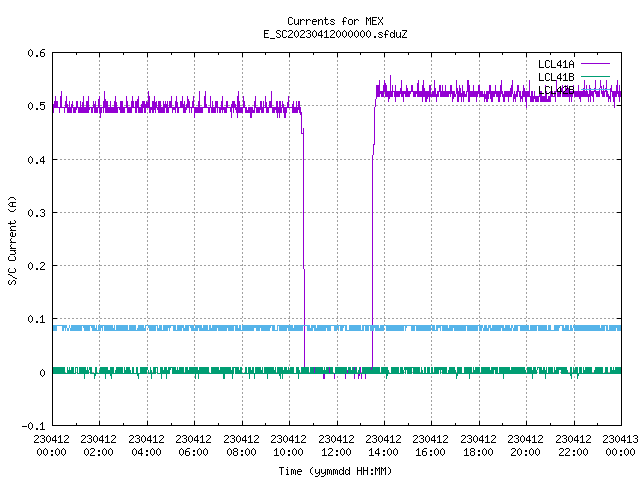This screenshot has width=640, height=480.
Task: Click the x-axis tick 230413 00:00
Action: click(620, 446)
